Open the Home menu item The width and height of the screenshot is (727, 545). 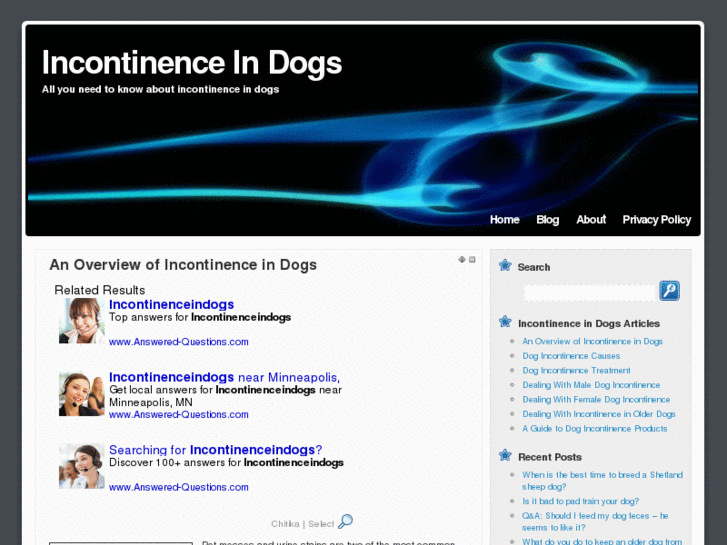click(504, 220)
